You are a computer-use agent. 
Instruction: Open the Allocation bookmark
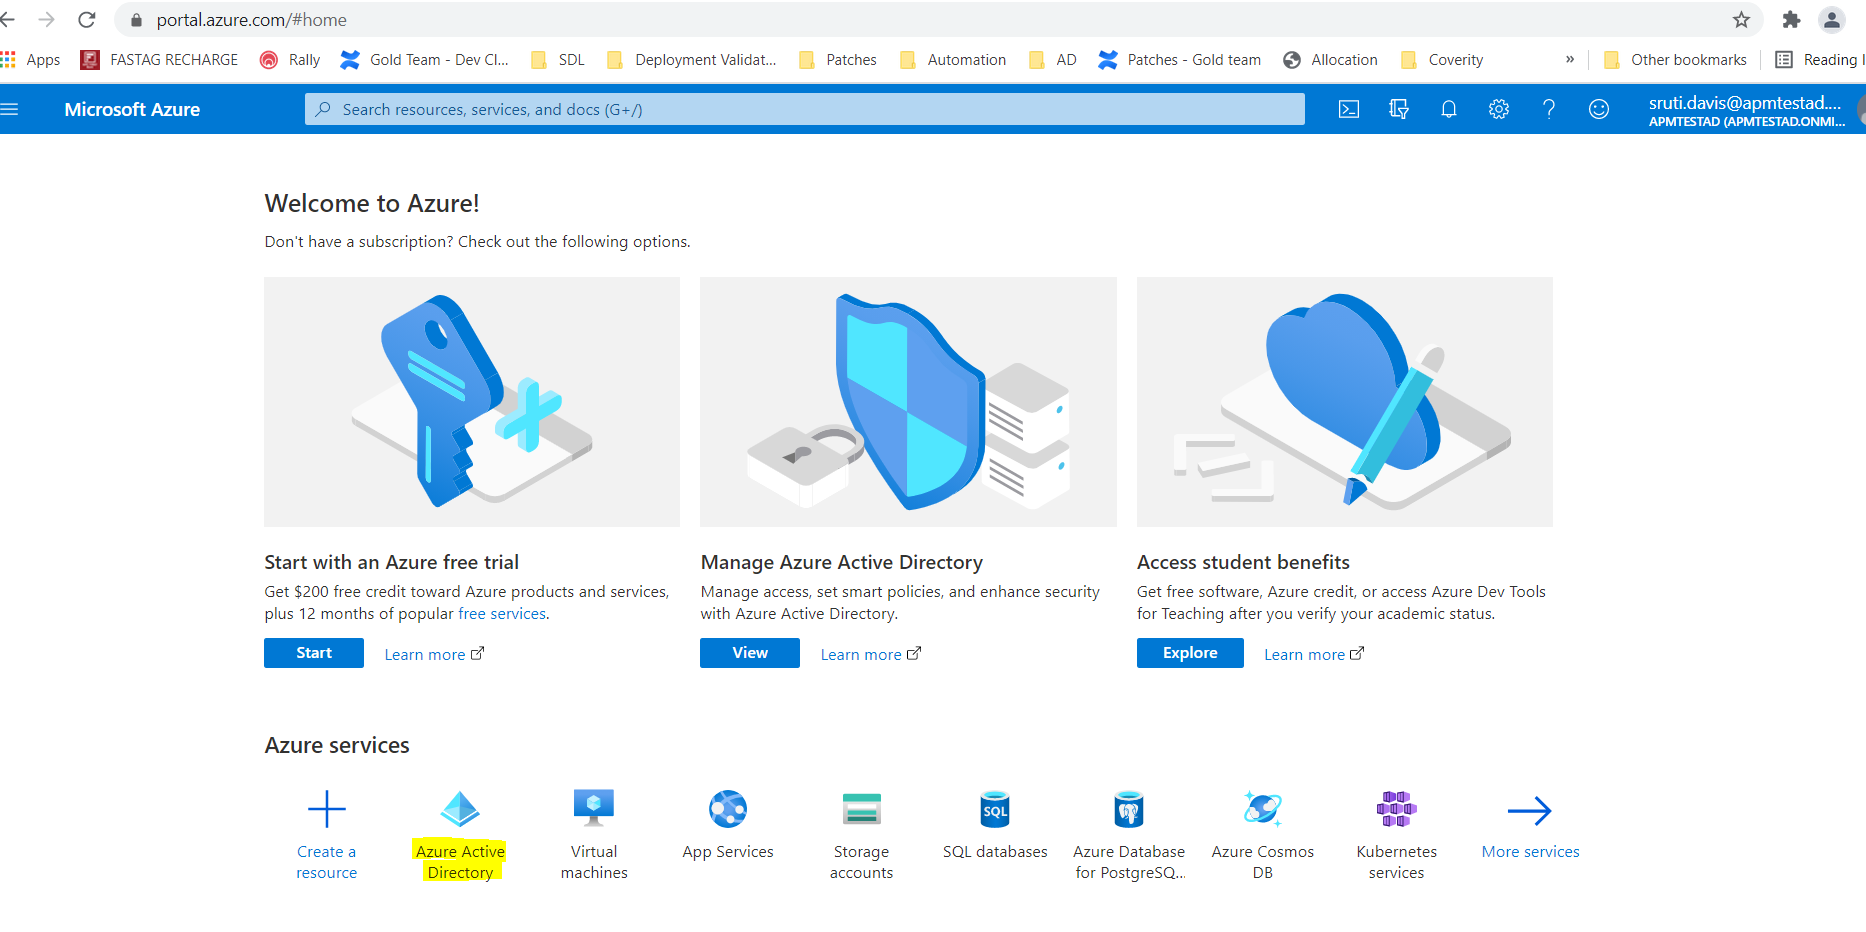pyautogui.click(x=1331, y=60)
